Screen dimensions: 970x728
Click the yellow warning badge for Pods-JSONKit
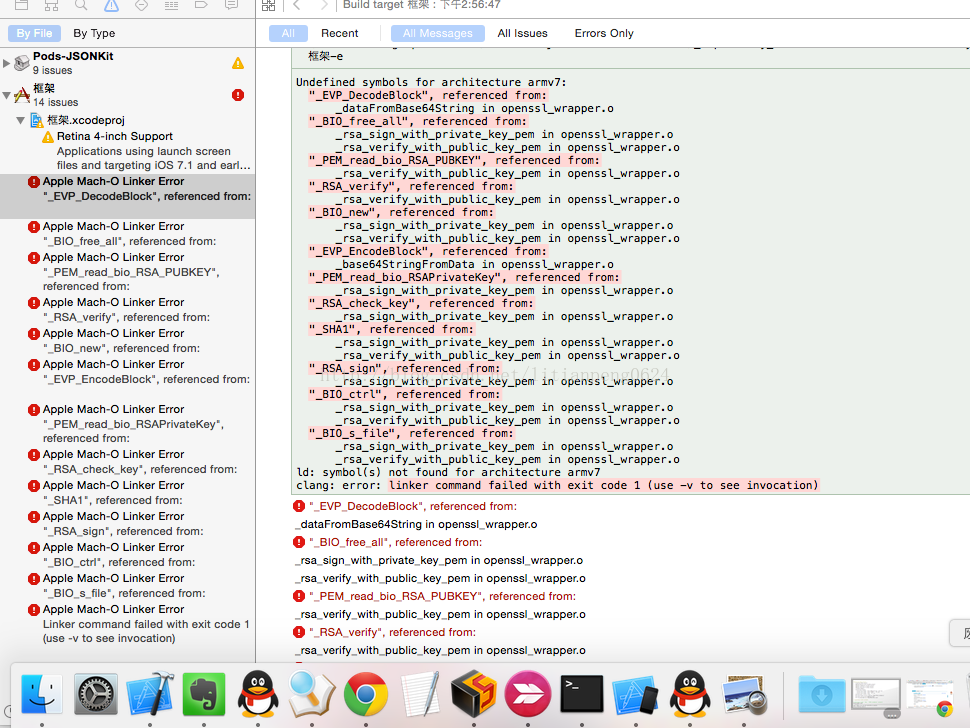tap(238, 63)
